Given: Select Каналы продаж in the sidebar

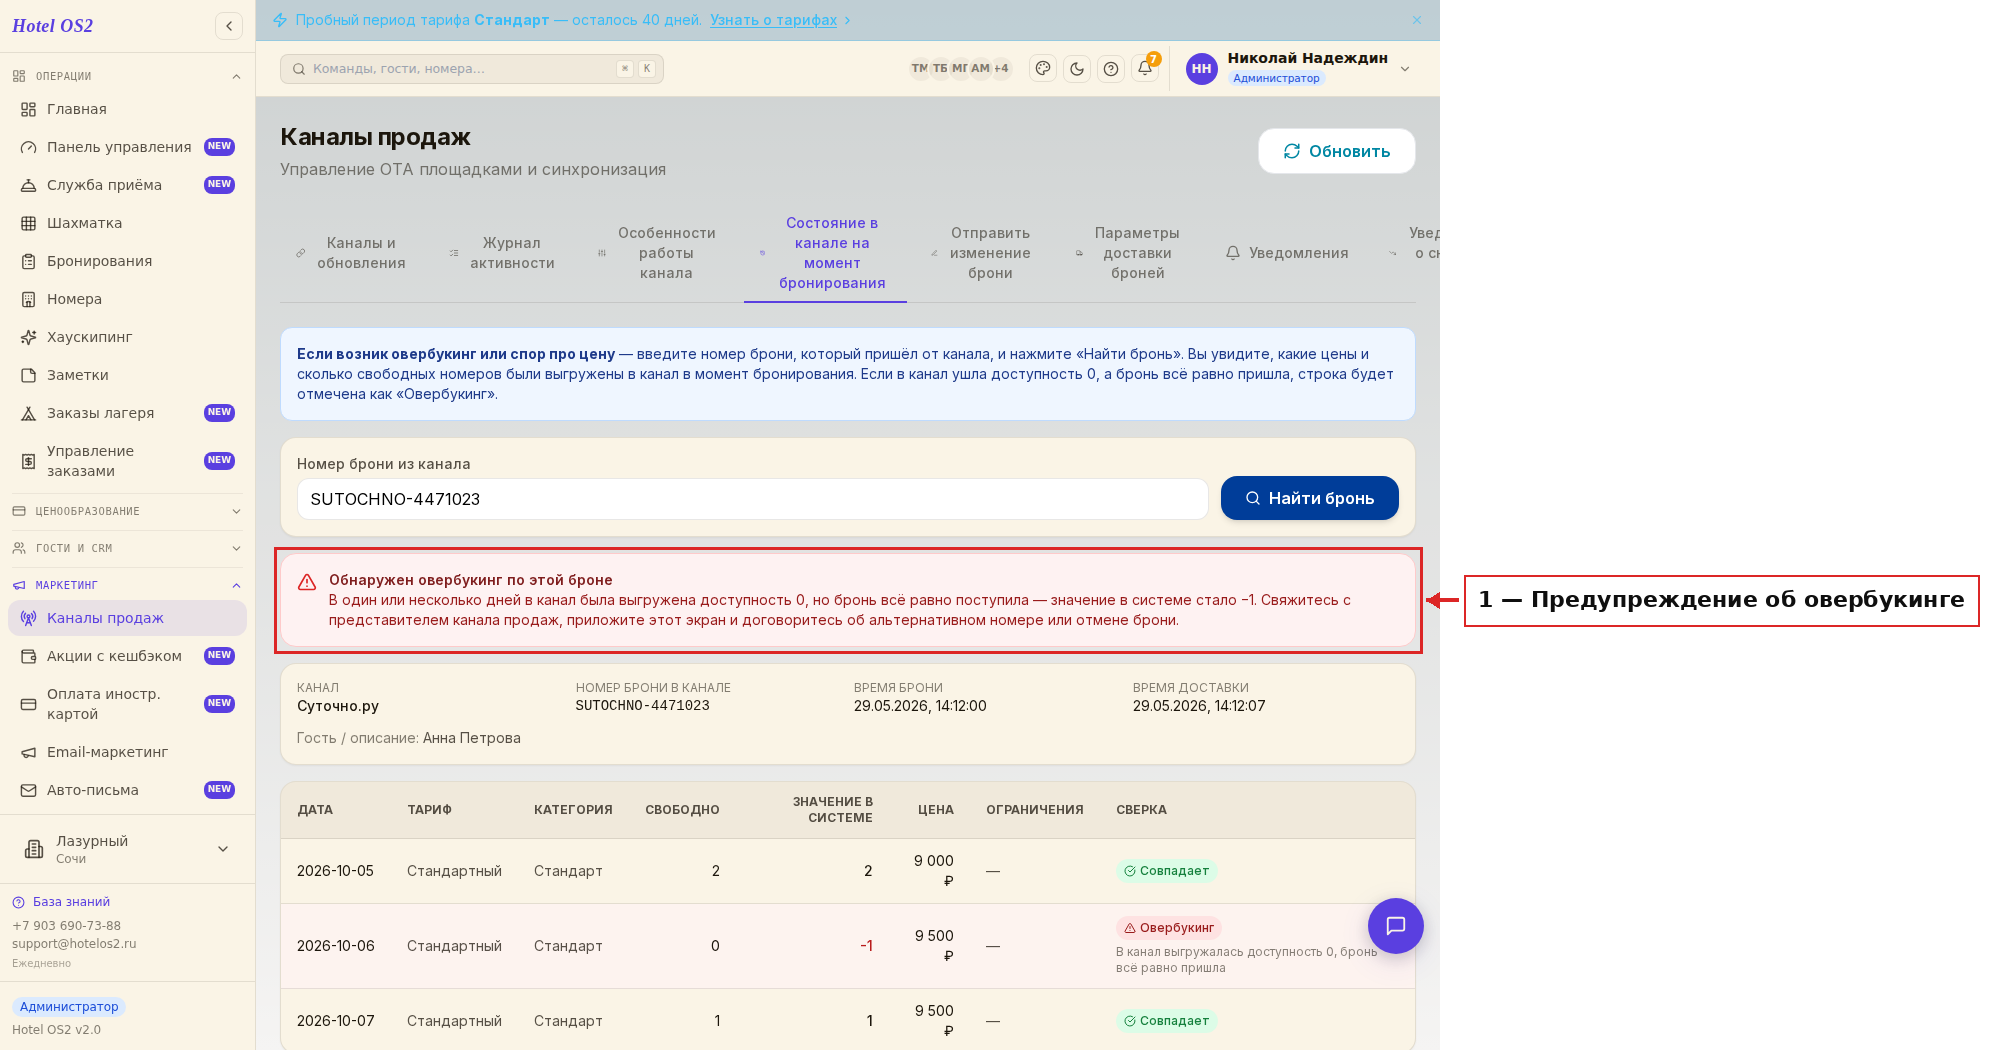Looking at the screenshot, I should pos(127,618).
